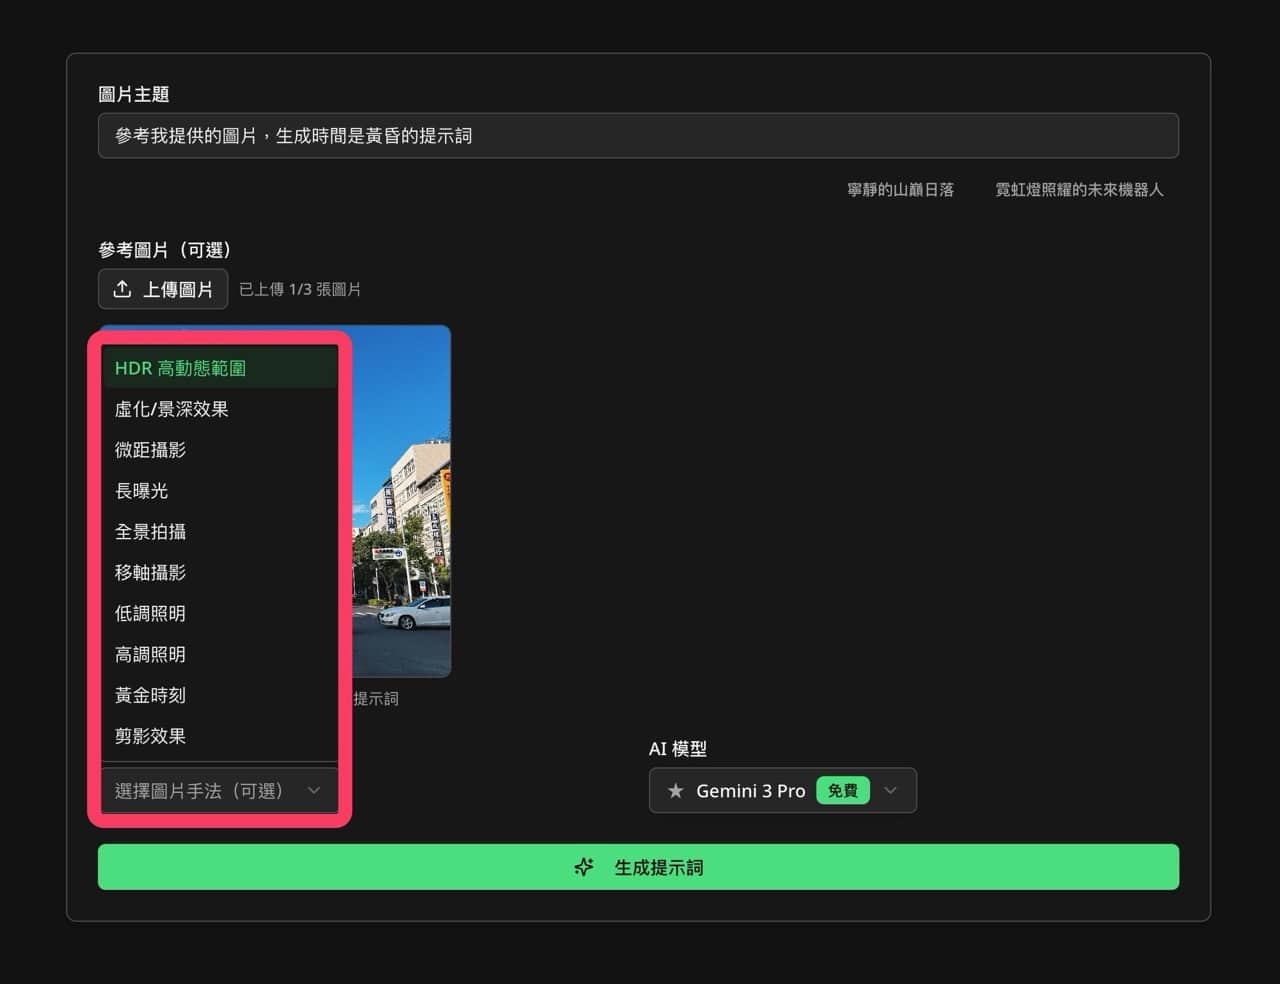Click the upload arrow icon on 上傳圖片 button
This screenshot has width=1280, height=984.
[121, 289]
